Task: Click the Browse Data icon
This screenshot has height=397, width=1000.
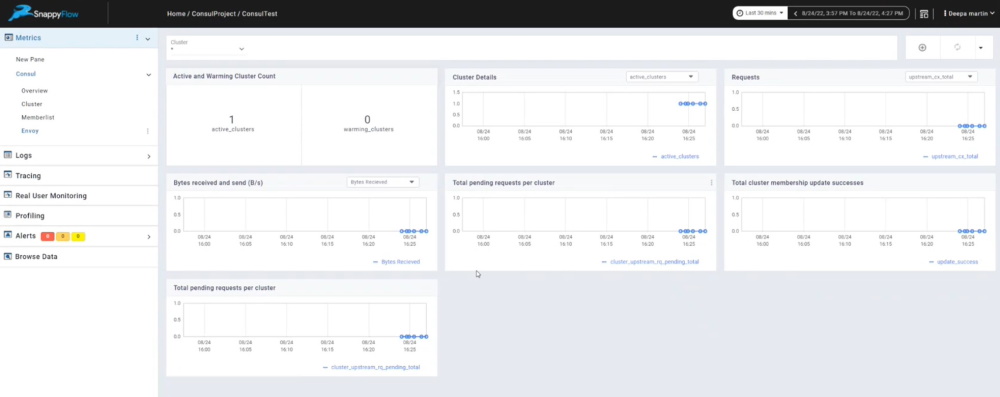Action: point(8,256)
